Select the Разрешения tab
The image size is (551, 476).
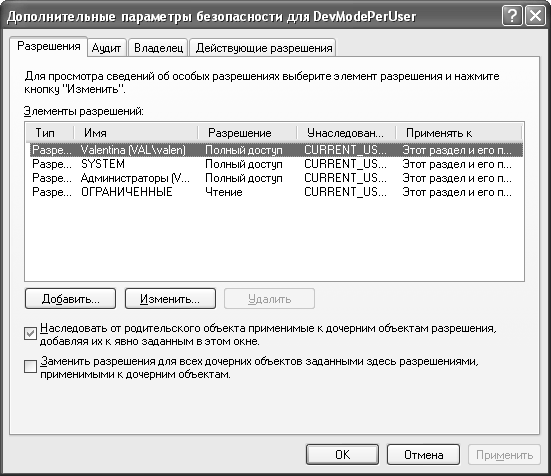48,46
